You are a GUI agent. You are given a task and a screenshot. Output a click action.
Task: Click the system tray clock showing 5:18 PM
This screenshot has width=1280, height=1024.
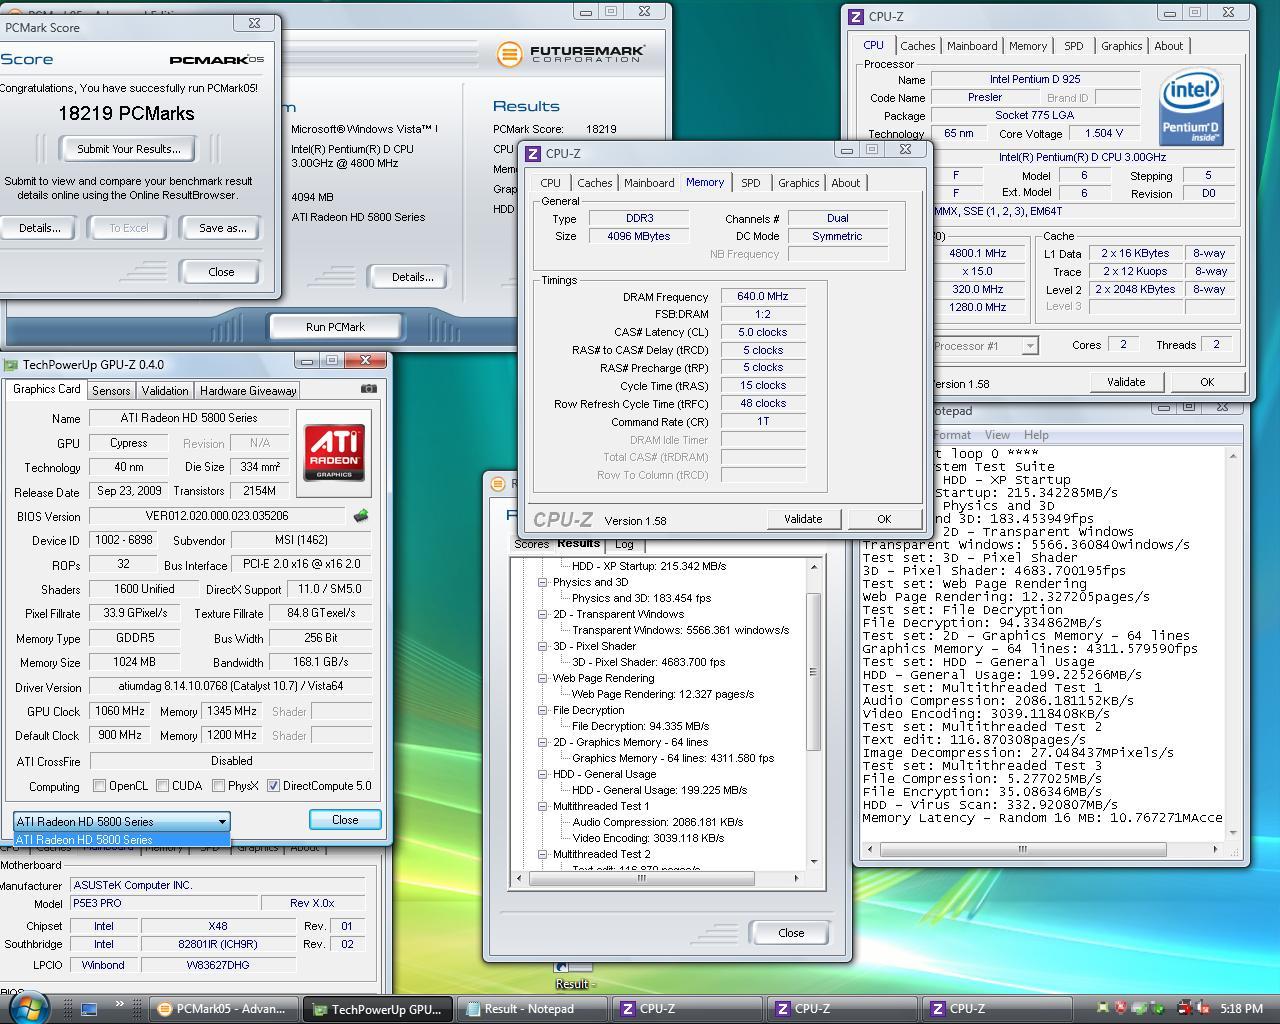(1241, 1009)
